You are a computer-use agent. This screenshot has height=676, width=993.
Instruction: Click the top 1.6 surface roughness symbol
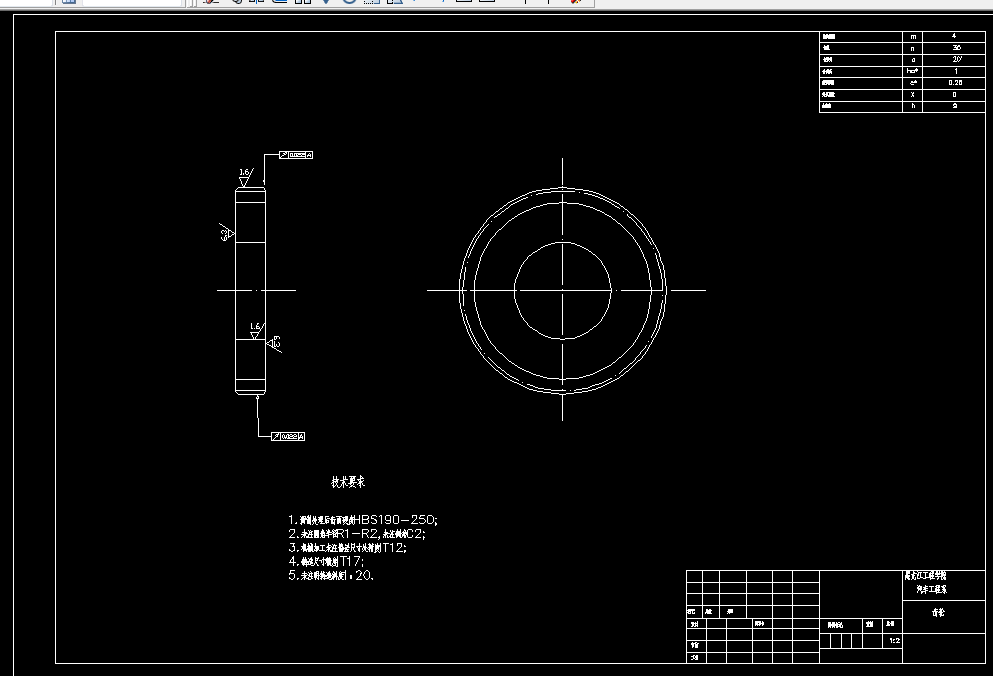click(x=246, y=177)
